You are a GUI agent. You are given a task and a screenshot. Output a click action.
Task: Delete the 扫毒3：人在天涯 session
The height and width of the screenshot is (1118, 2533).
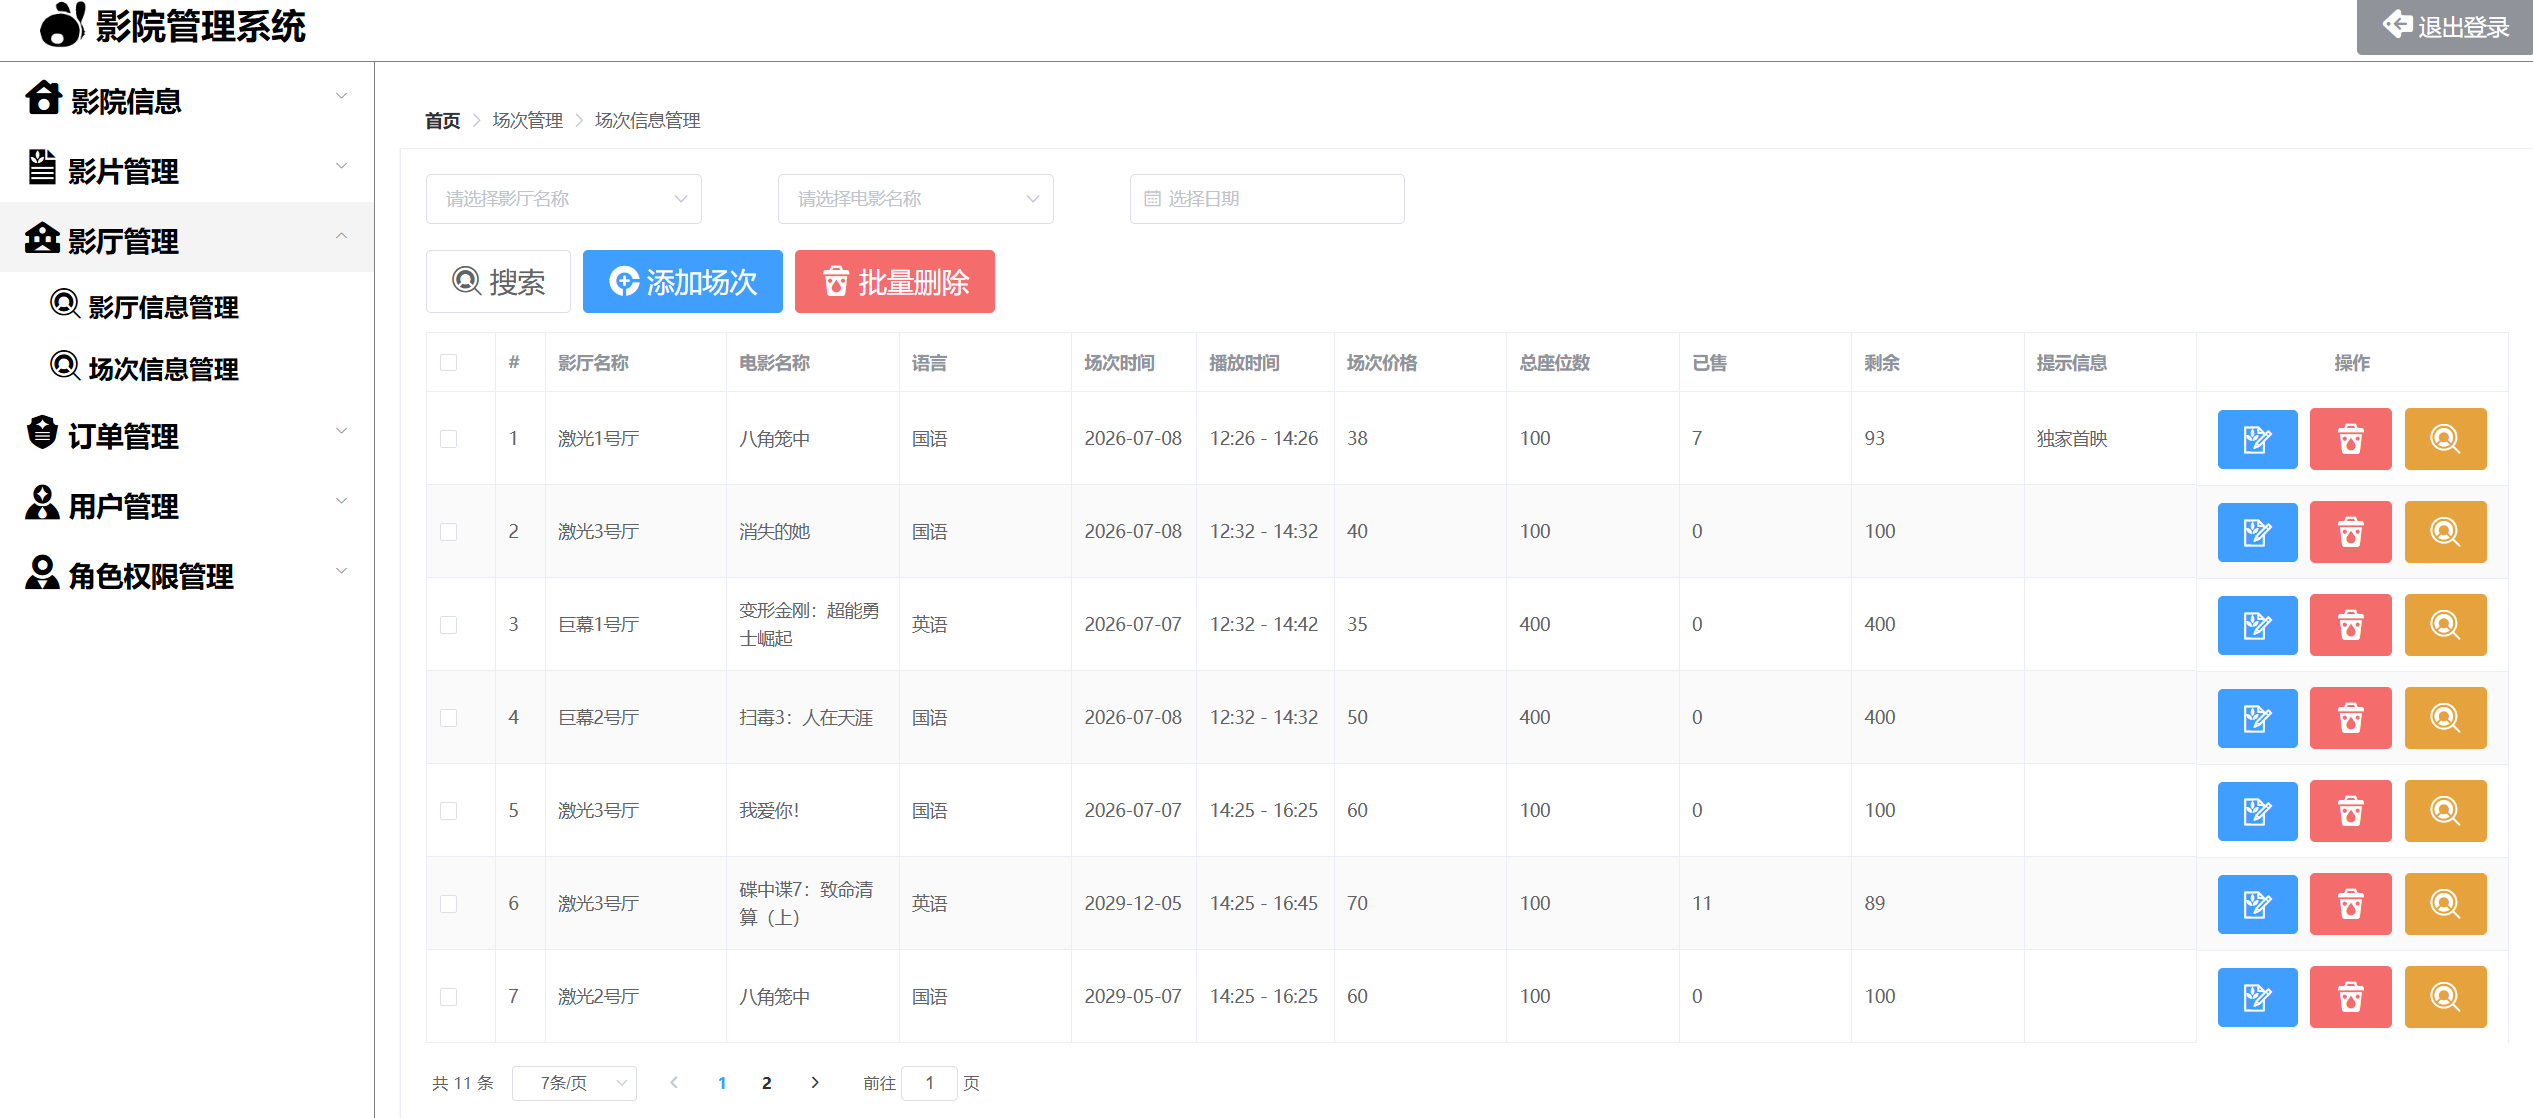(2350, 718)
